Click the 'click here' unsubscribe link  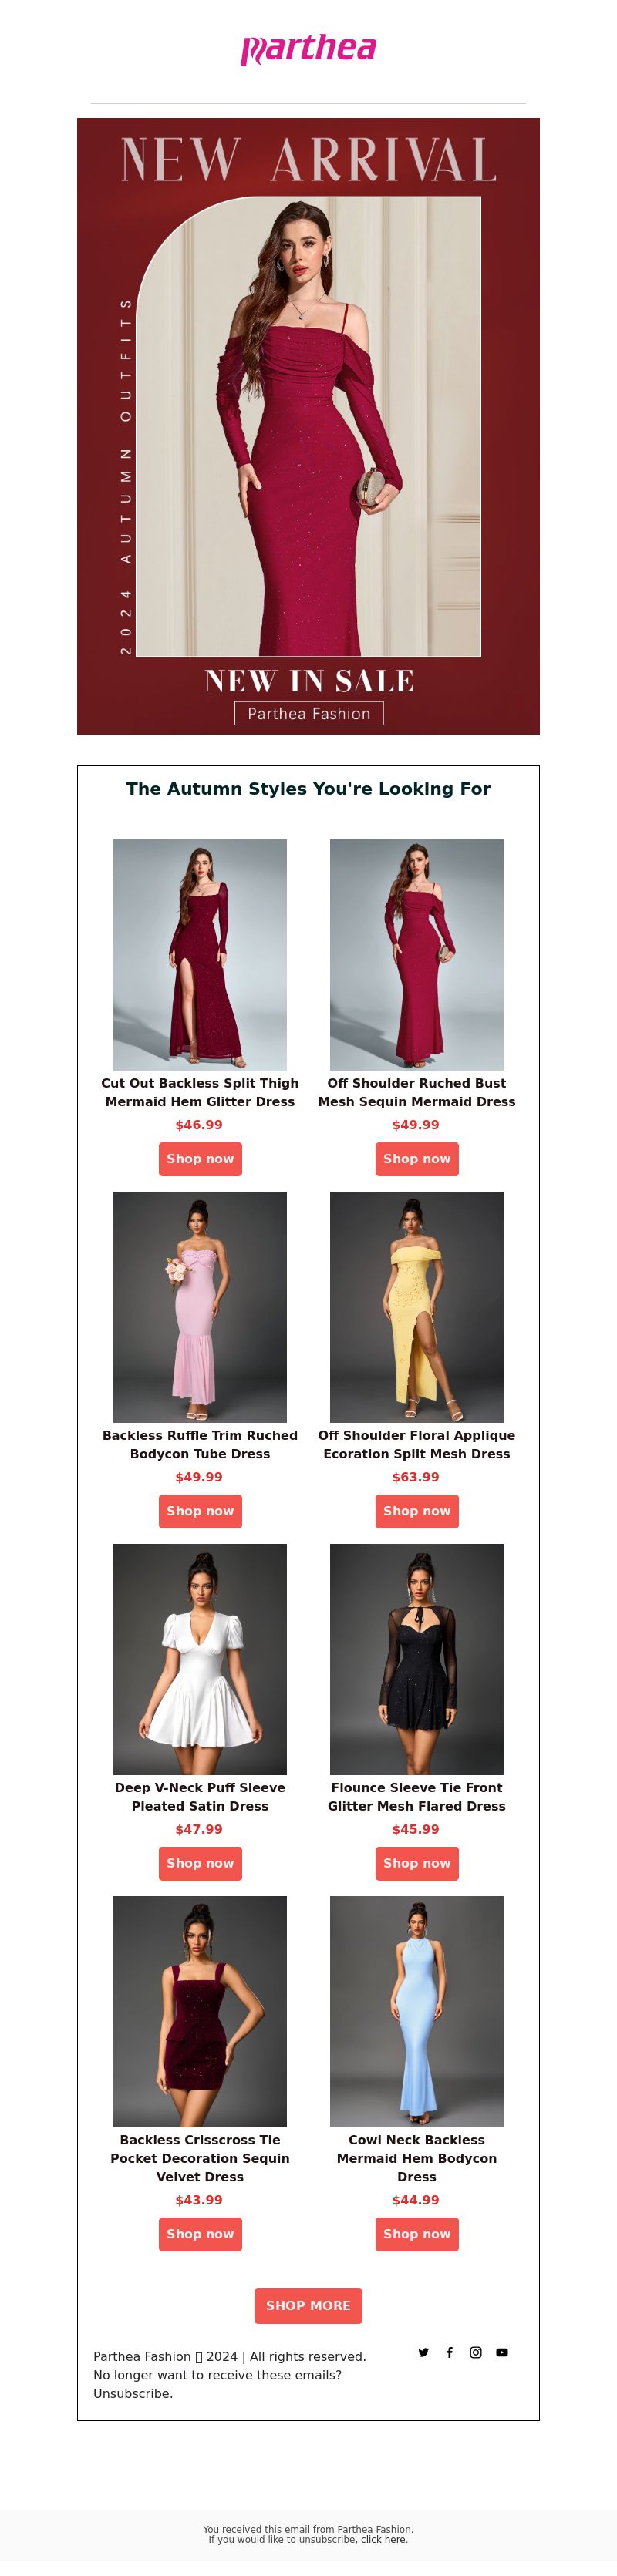384,2539
